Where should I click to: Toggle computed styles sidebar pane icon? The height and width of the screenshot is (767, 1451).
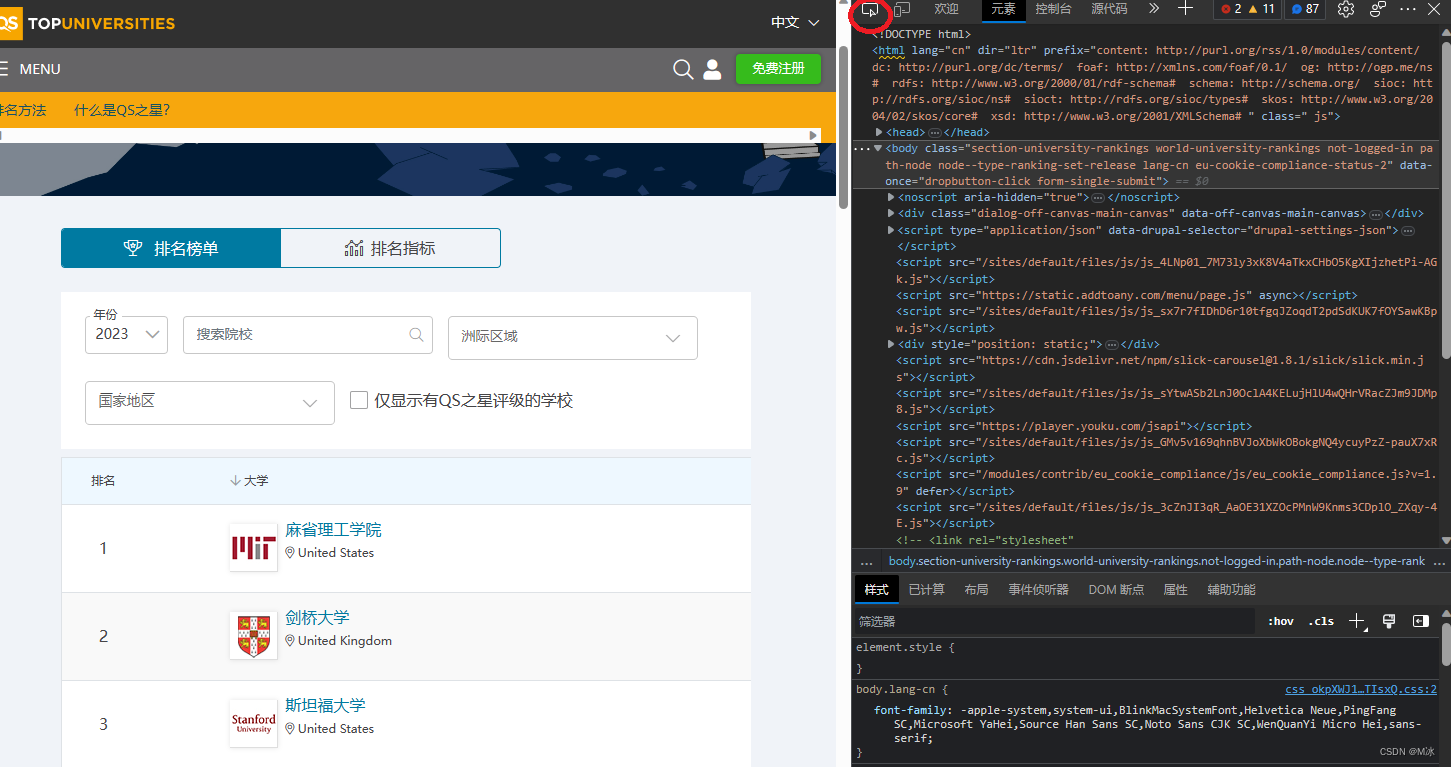(x=1421, y=621)
